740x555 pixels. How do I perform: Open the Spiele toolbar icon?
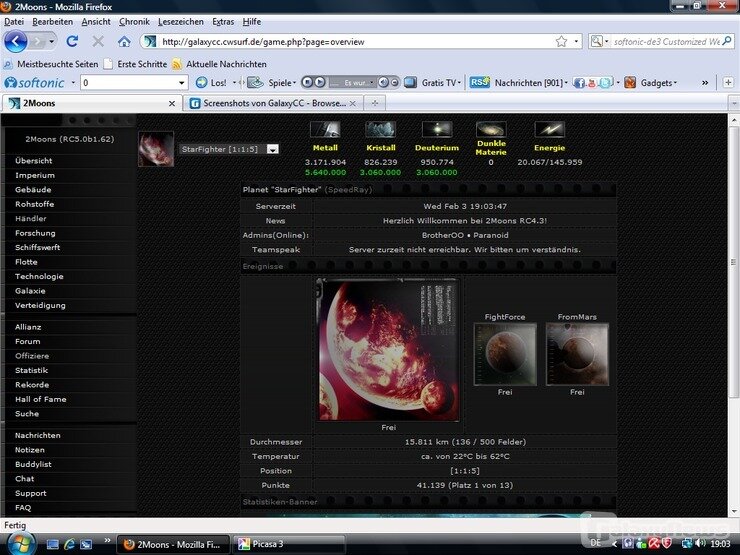tap(255, 83)
